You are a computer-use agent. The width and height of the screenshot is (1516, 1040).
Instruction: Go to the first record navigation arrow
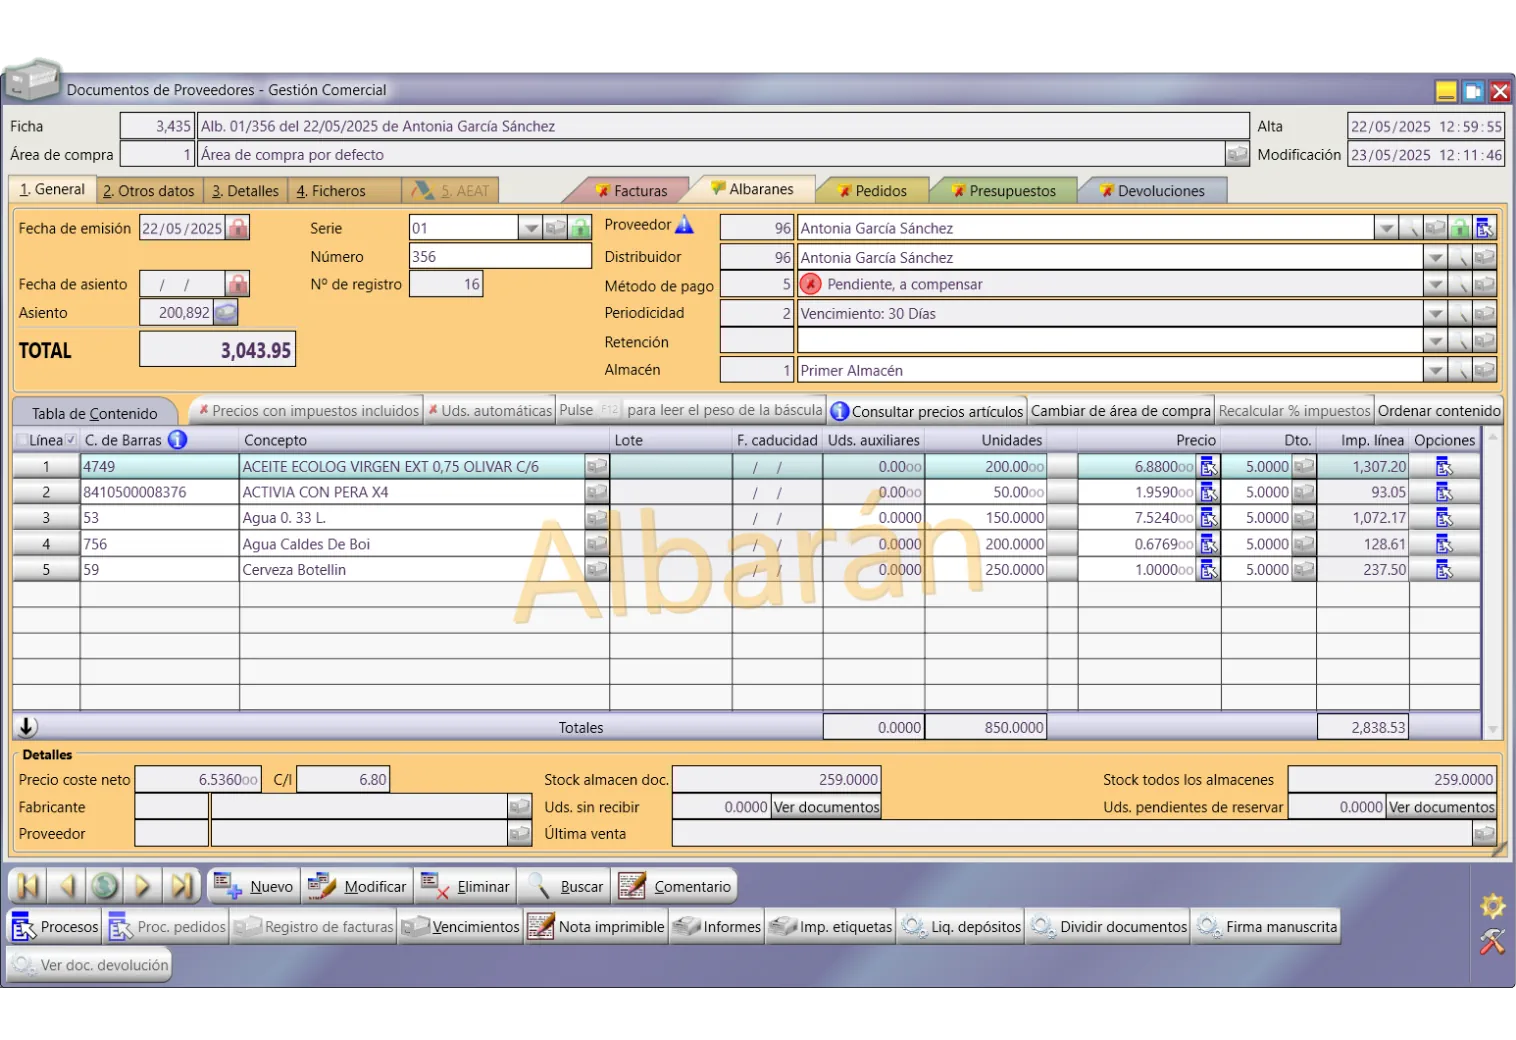pyautogui.click(x=27, y=886)
